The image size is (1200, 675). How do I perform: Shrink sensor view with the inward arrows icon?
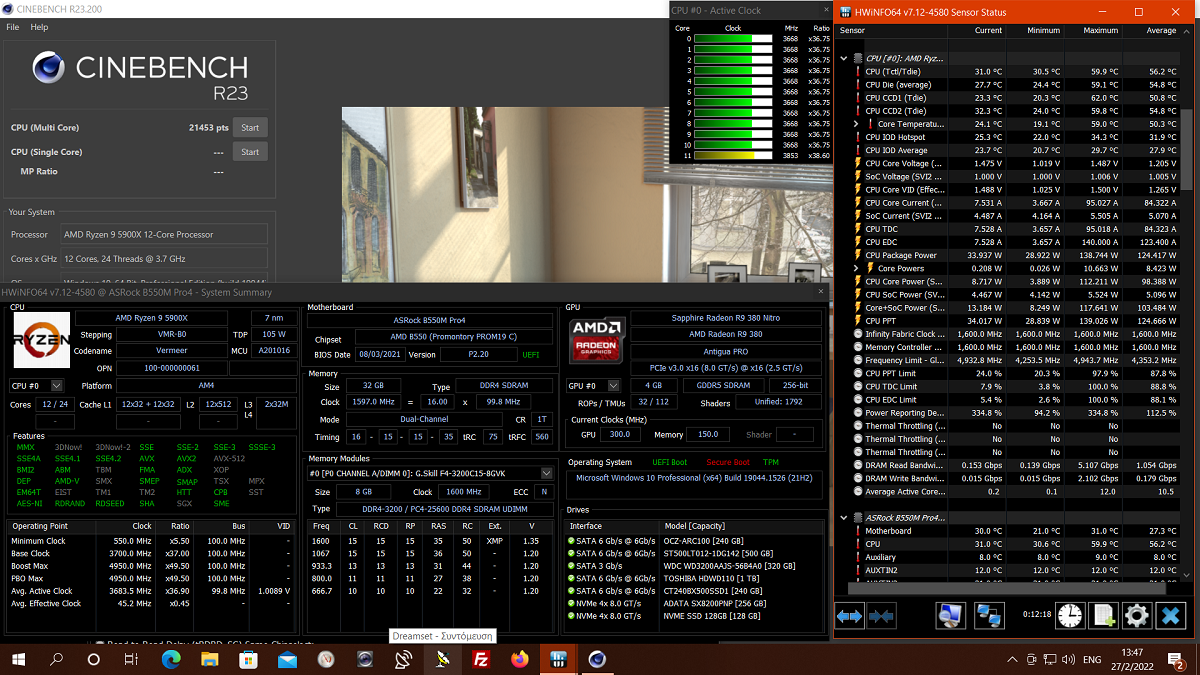click(881, 616)
